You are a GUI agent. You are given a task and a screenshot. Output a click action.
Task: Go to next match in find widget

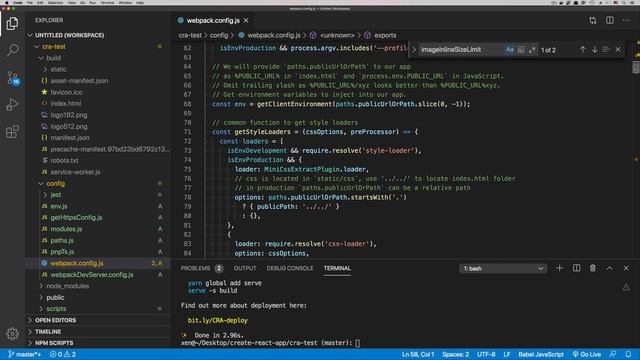point(594,49)
